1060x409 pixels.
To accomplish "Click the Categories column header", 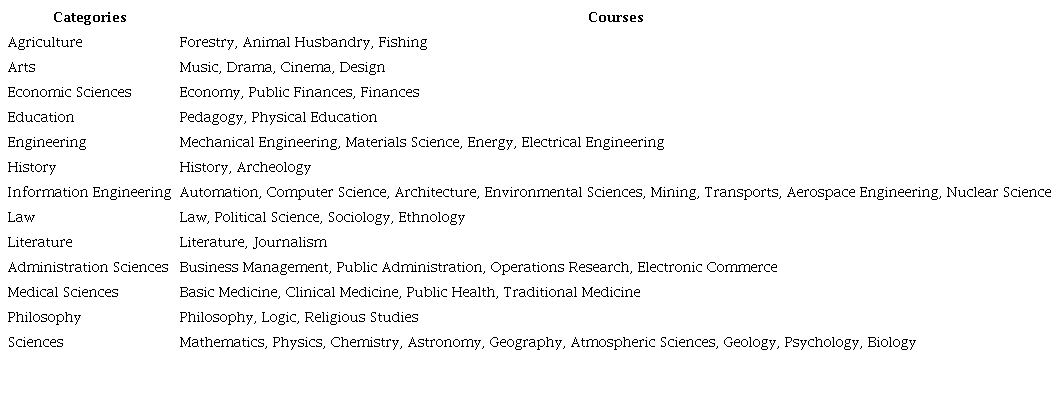I will [x=89, y=18].
